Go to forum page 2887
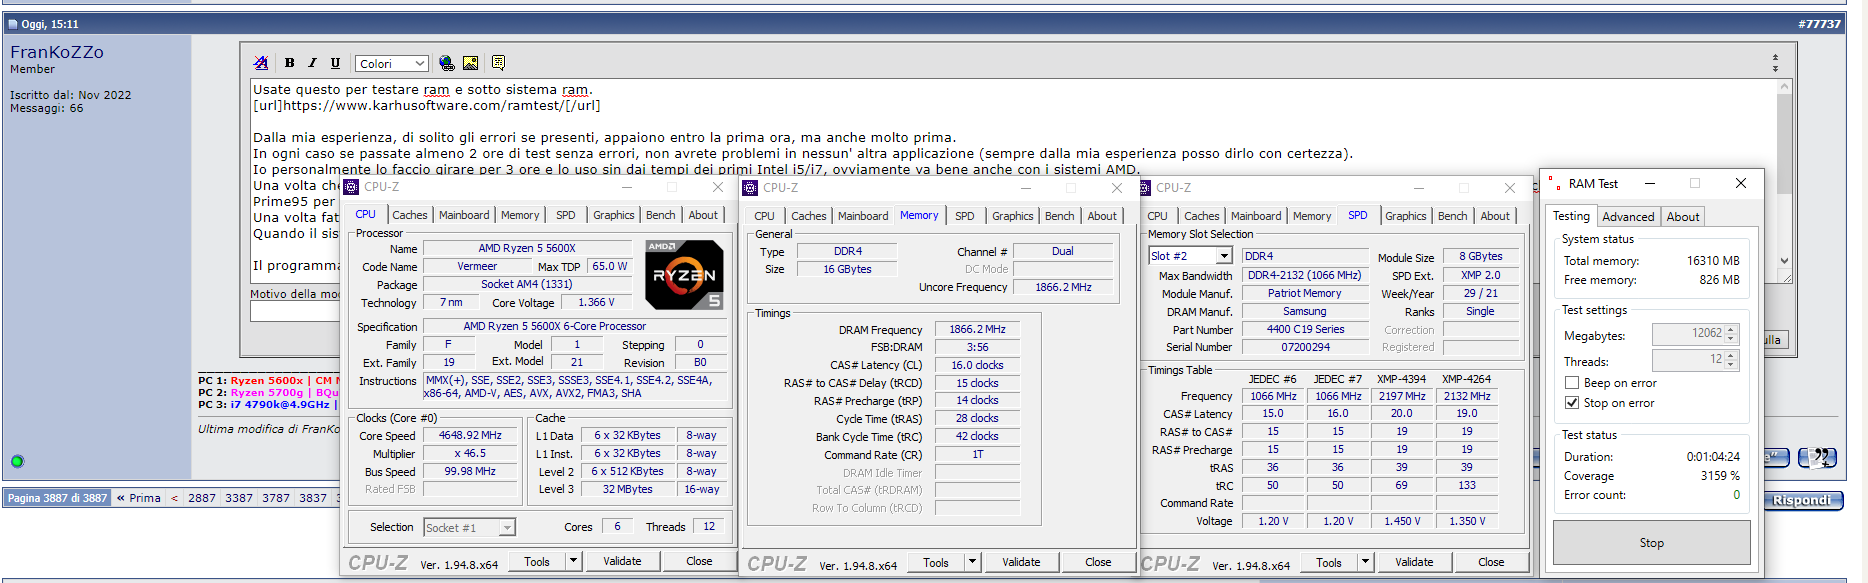This screenshot has height=583, width=1868. (202, 498)
